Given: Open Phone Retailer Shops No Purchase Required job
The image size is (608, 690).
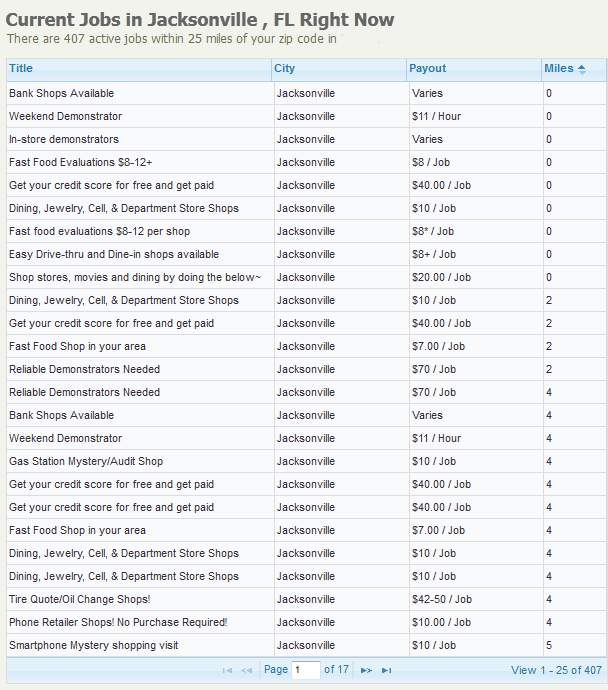Looking at the screenshot, I should coord(118,622).
